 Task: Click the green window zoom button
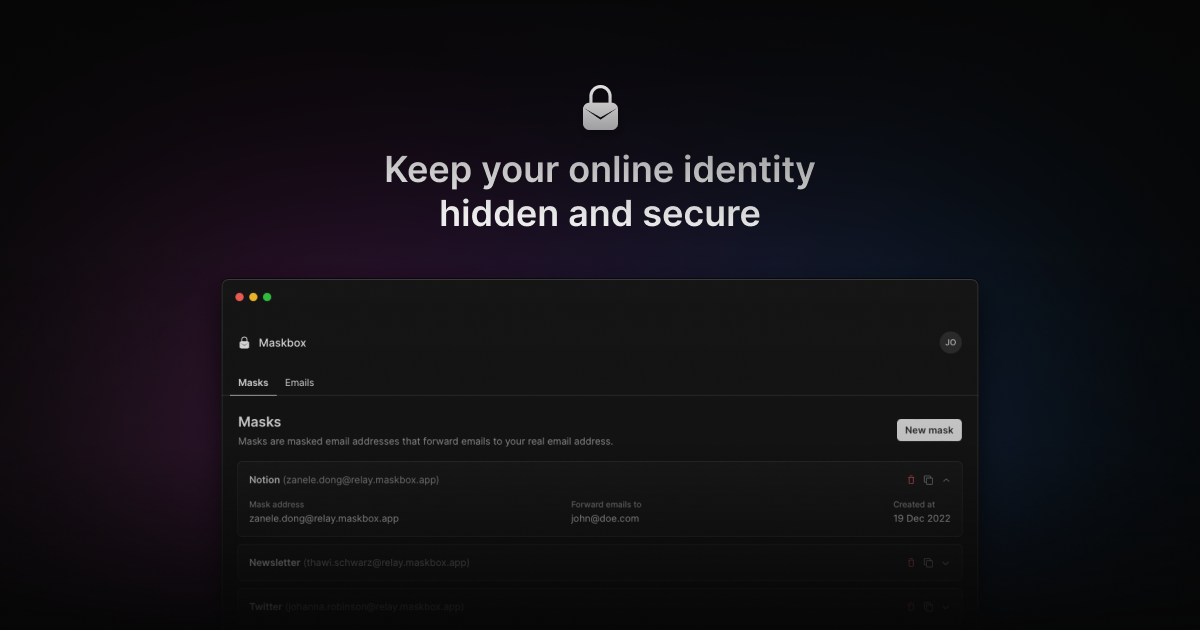tap(267, 297)
